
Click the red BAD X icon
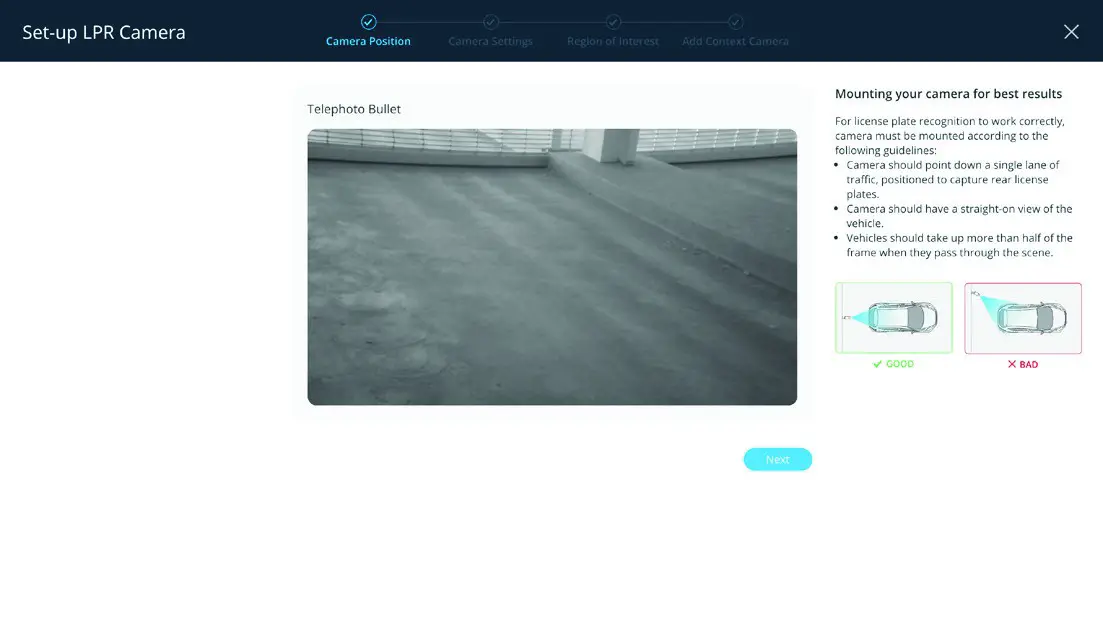[1011, 364]
